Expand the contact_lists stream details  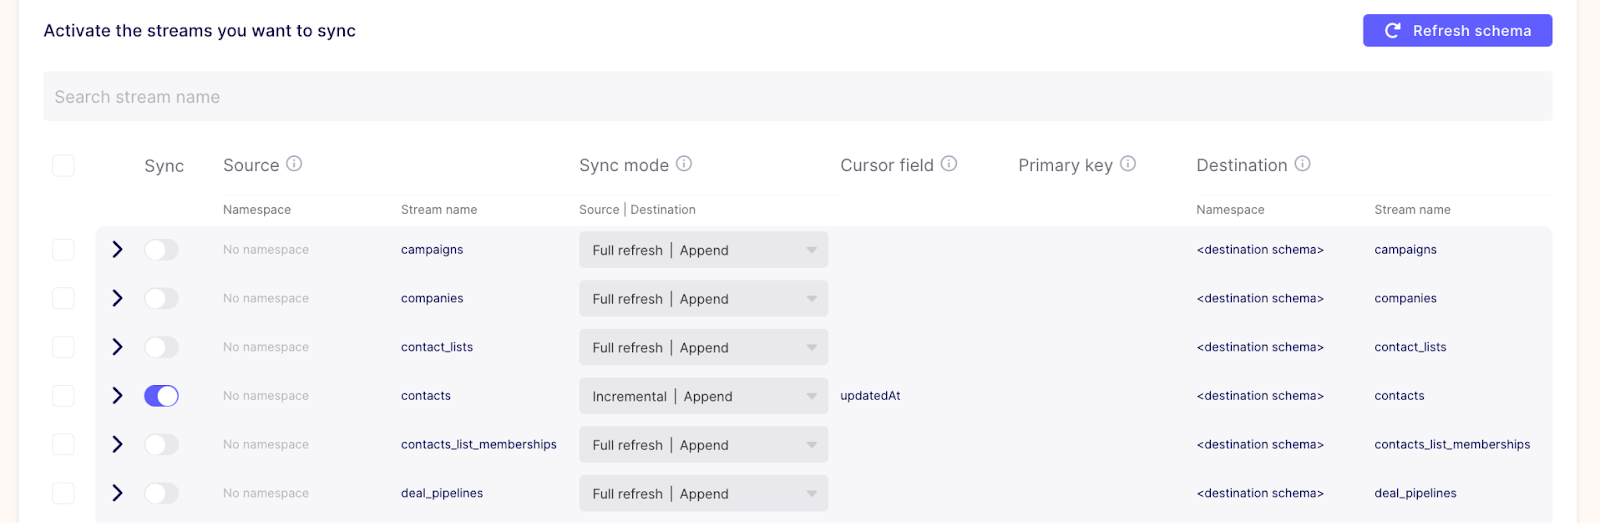coord(117,347)
